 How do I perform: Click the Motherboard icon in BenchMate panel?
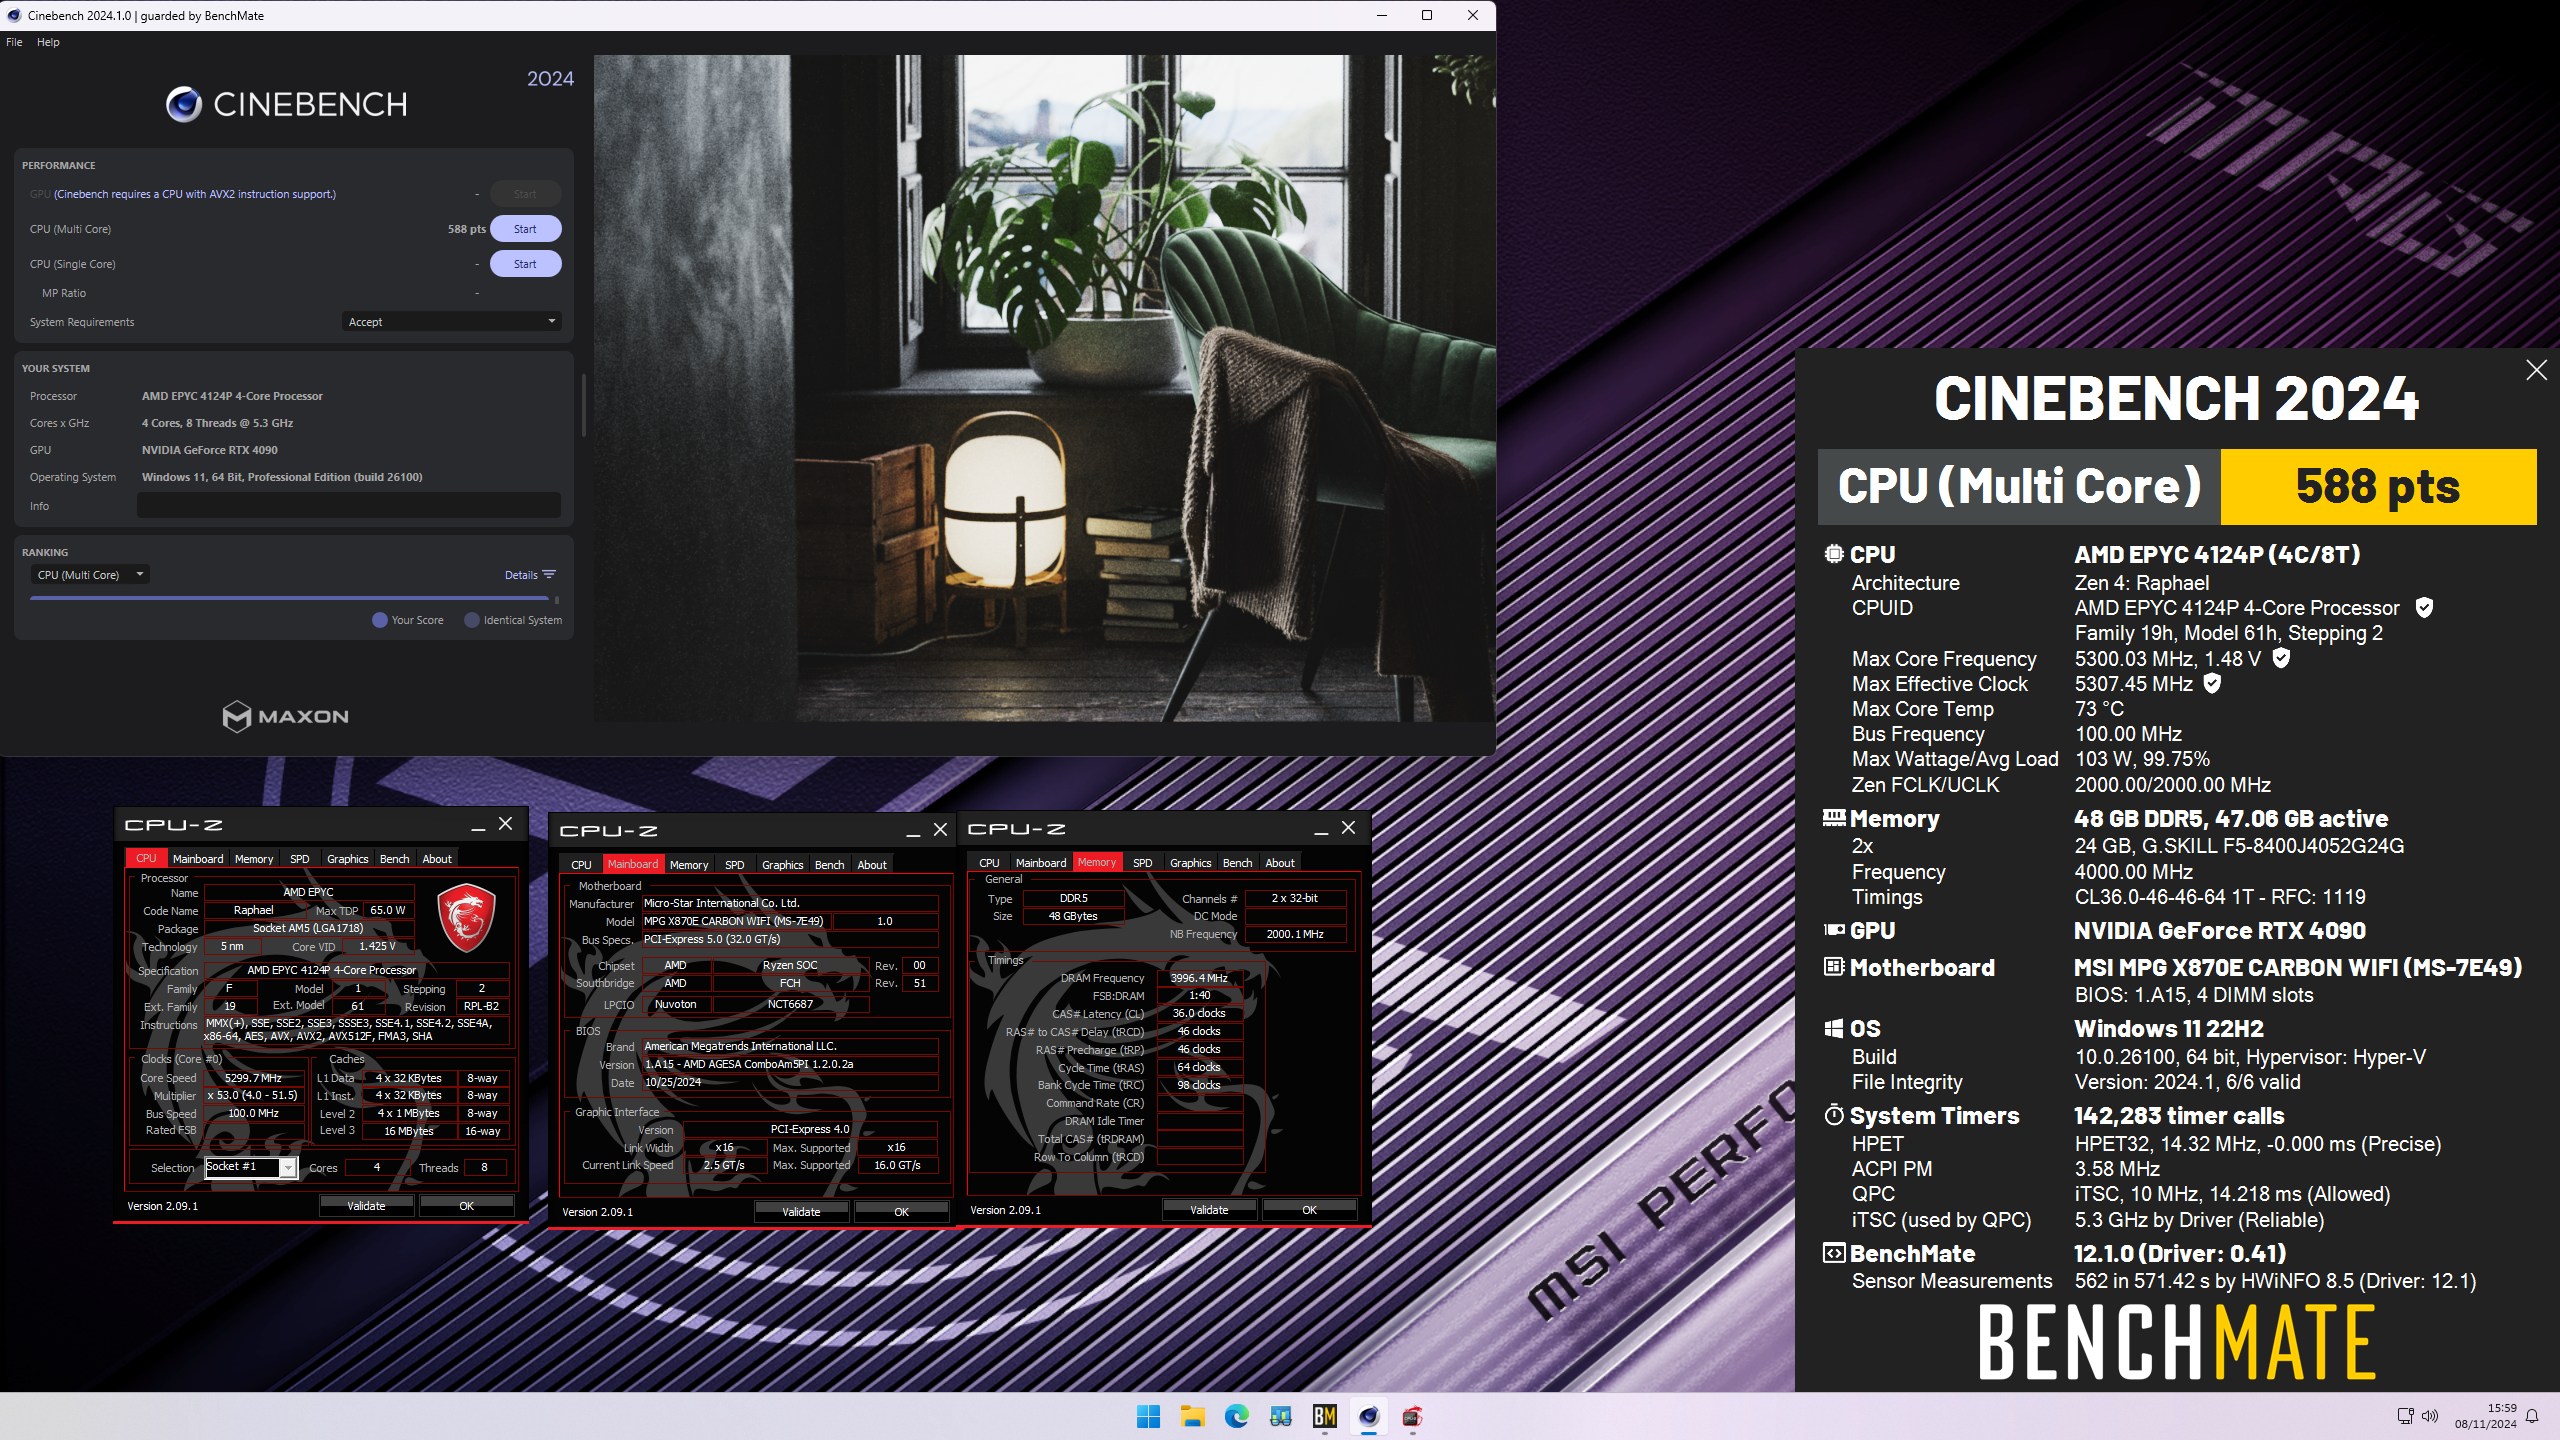tap(1834, 967)
